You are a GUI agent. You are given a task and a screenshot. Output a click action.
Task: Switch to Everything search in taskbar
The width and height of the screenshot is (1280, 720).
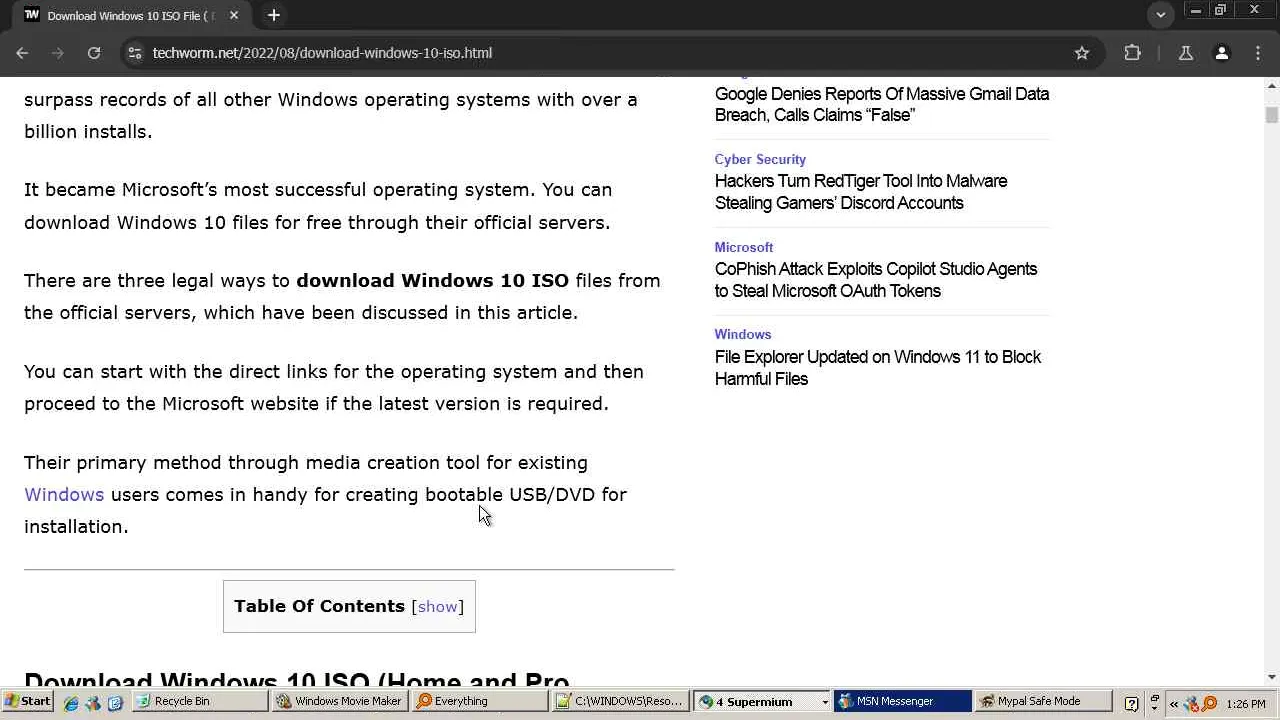pyautogui.click(x=480, y=701)
